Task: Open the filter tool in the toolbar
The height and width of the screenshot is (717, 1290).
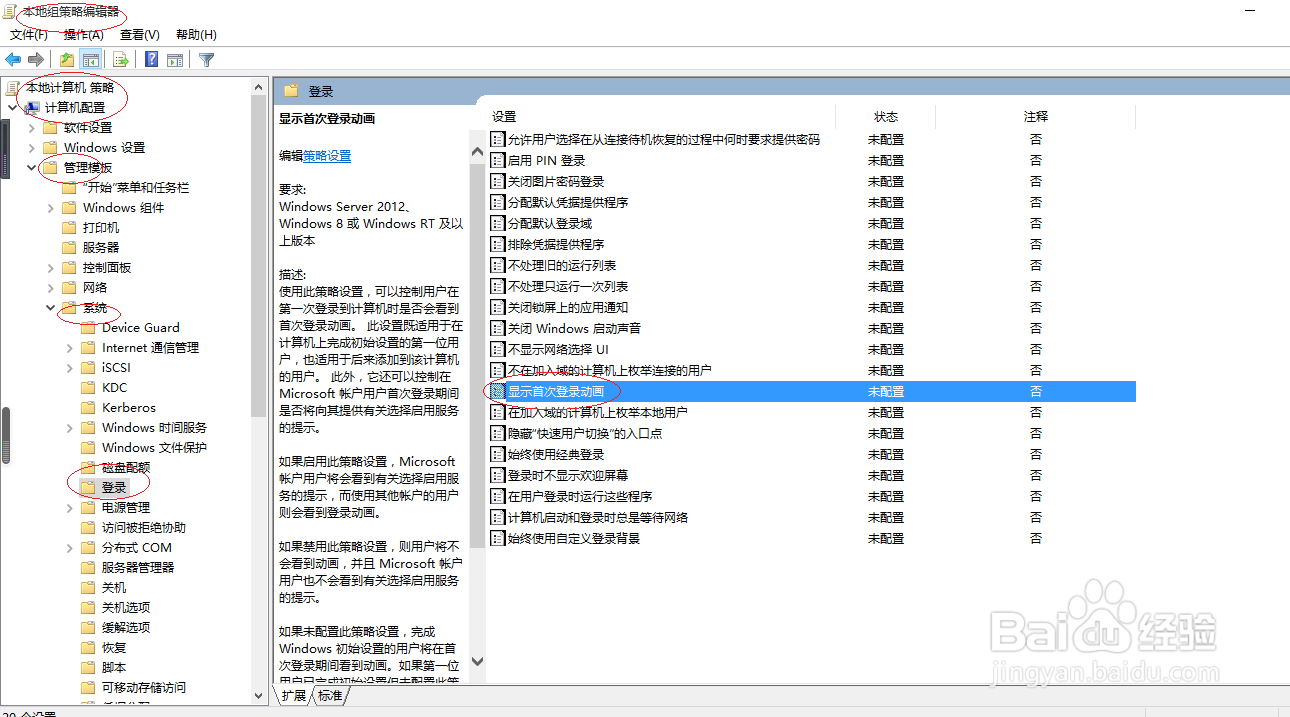Action: 205,59
